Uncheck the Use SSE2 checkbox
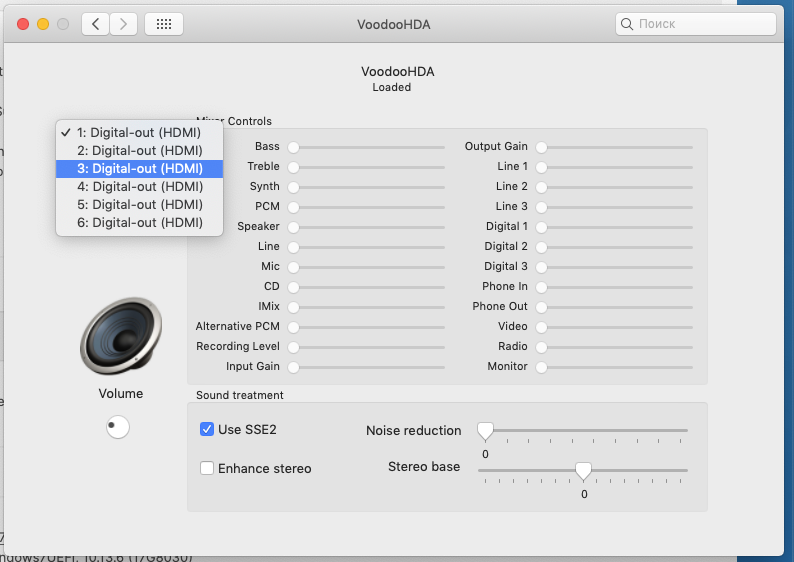The height and width of the screenshot is (562, 794). click(x=207, y=429)
